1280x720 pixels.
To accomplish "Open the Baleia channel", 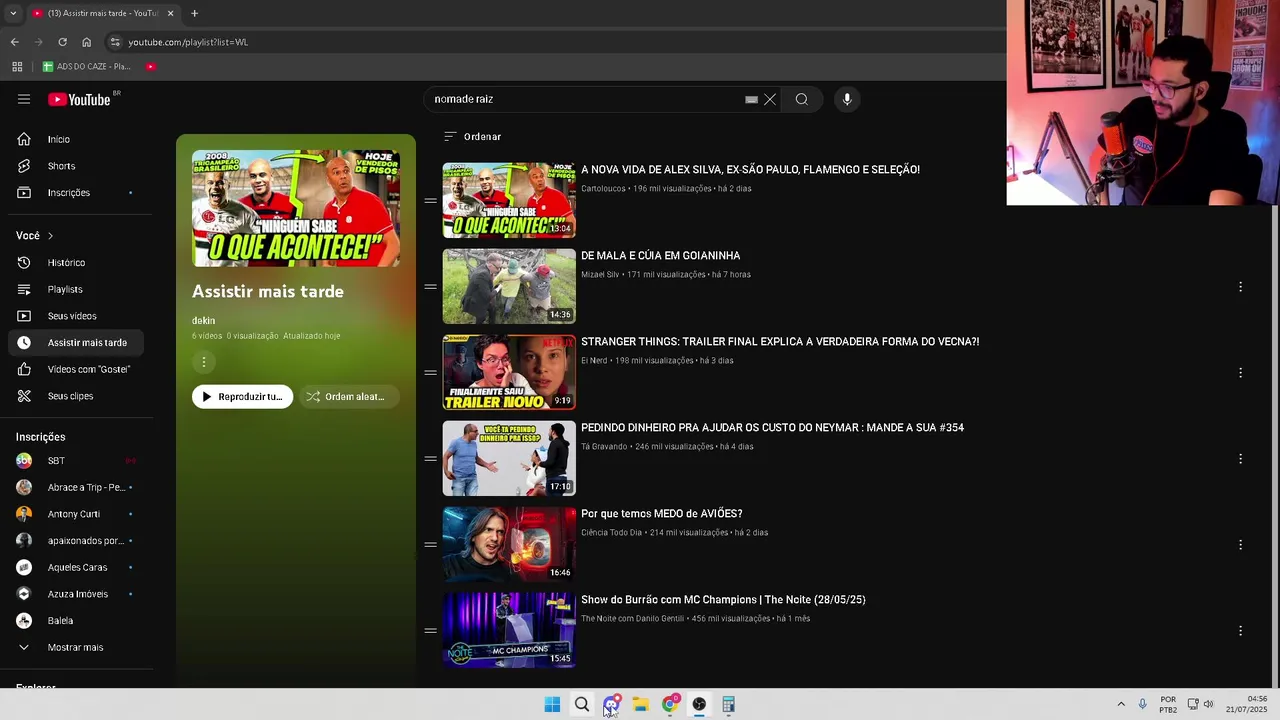I will click(x=76, y=620).
